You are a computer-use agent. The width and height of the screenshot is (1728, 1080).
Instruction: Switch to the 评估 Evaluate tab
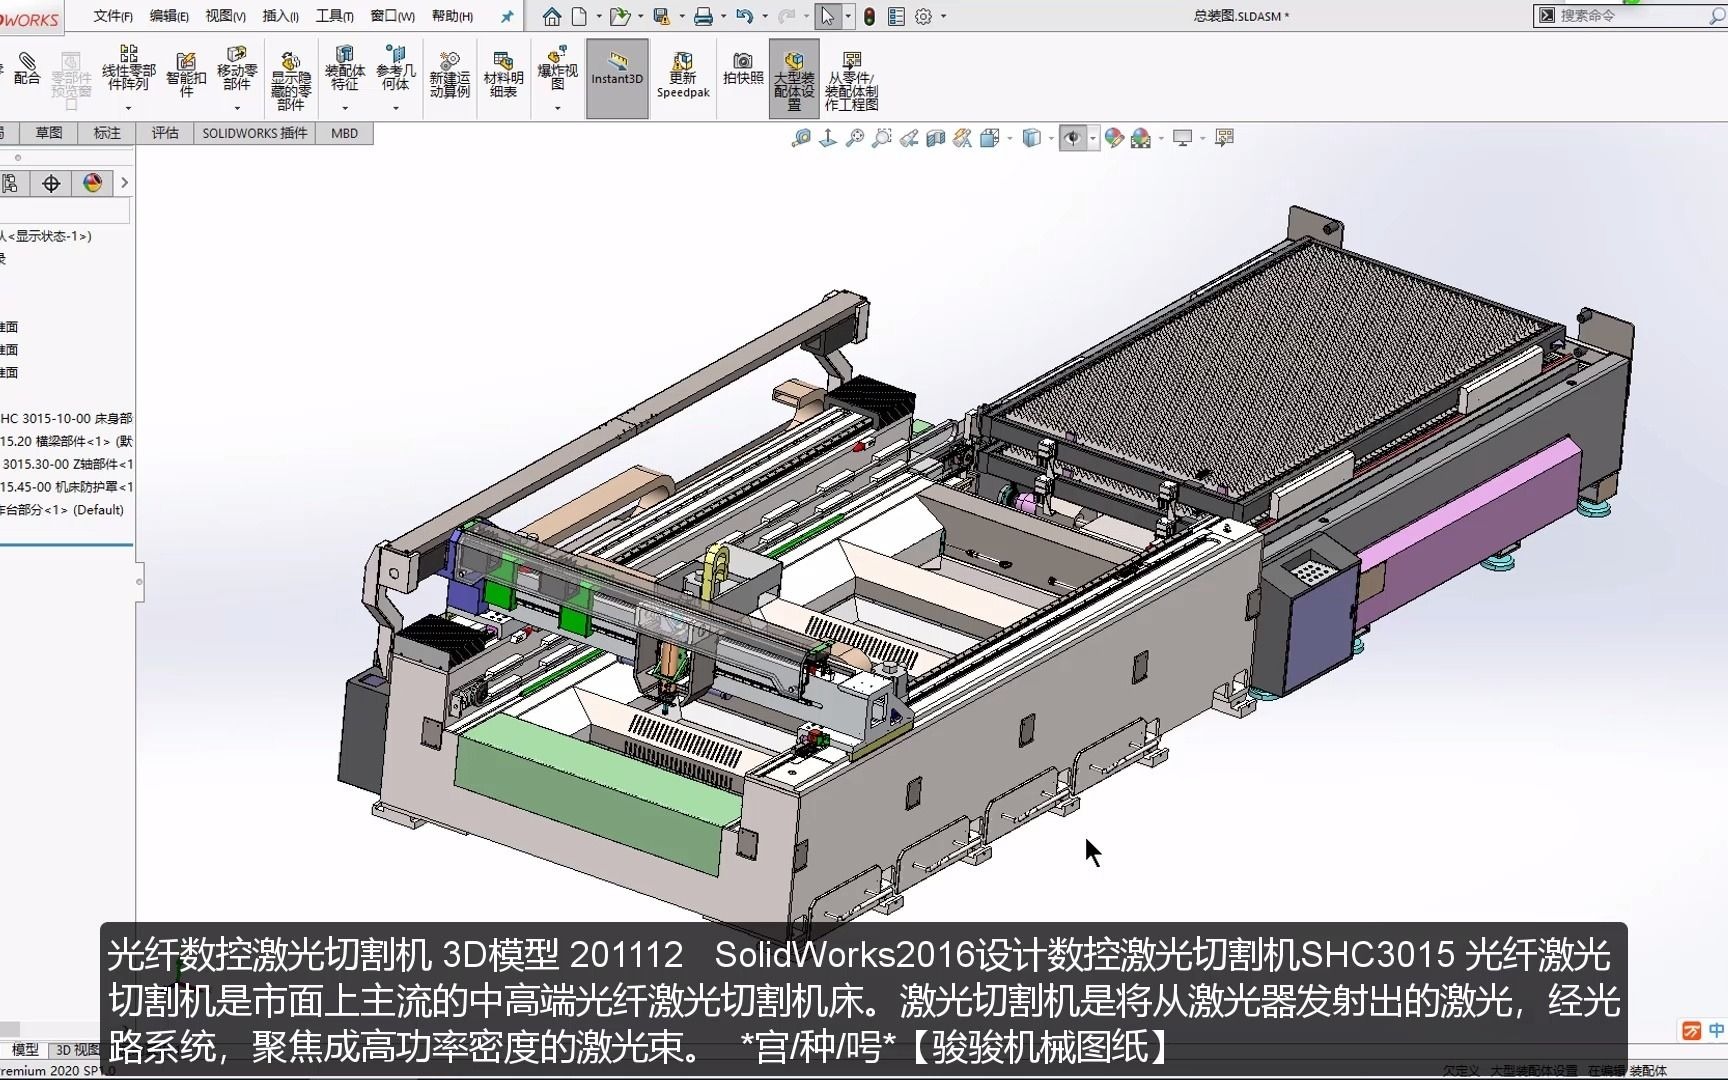[x=165, y=133]
